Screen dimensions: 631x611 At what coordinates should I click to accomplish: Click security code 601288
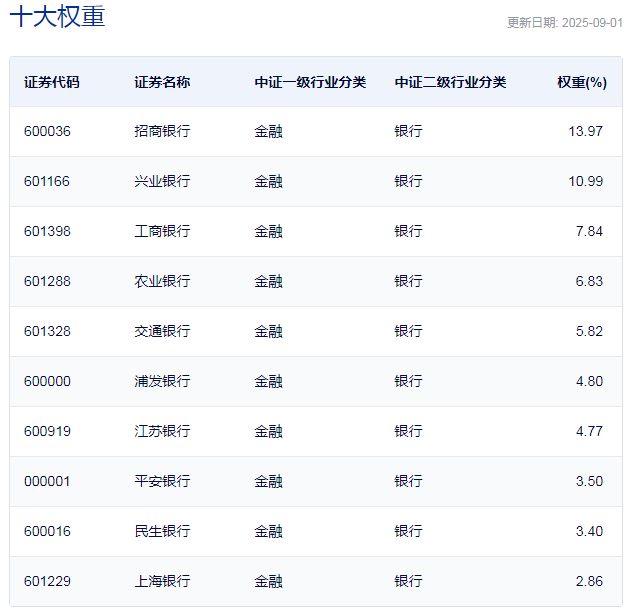click(x=47, y=281)
